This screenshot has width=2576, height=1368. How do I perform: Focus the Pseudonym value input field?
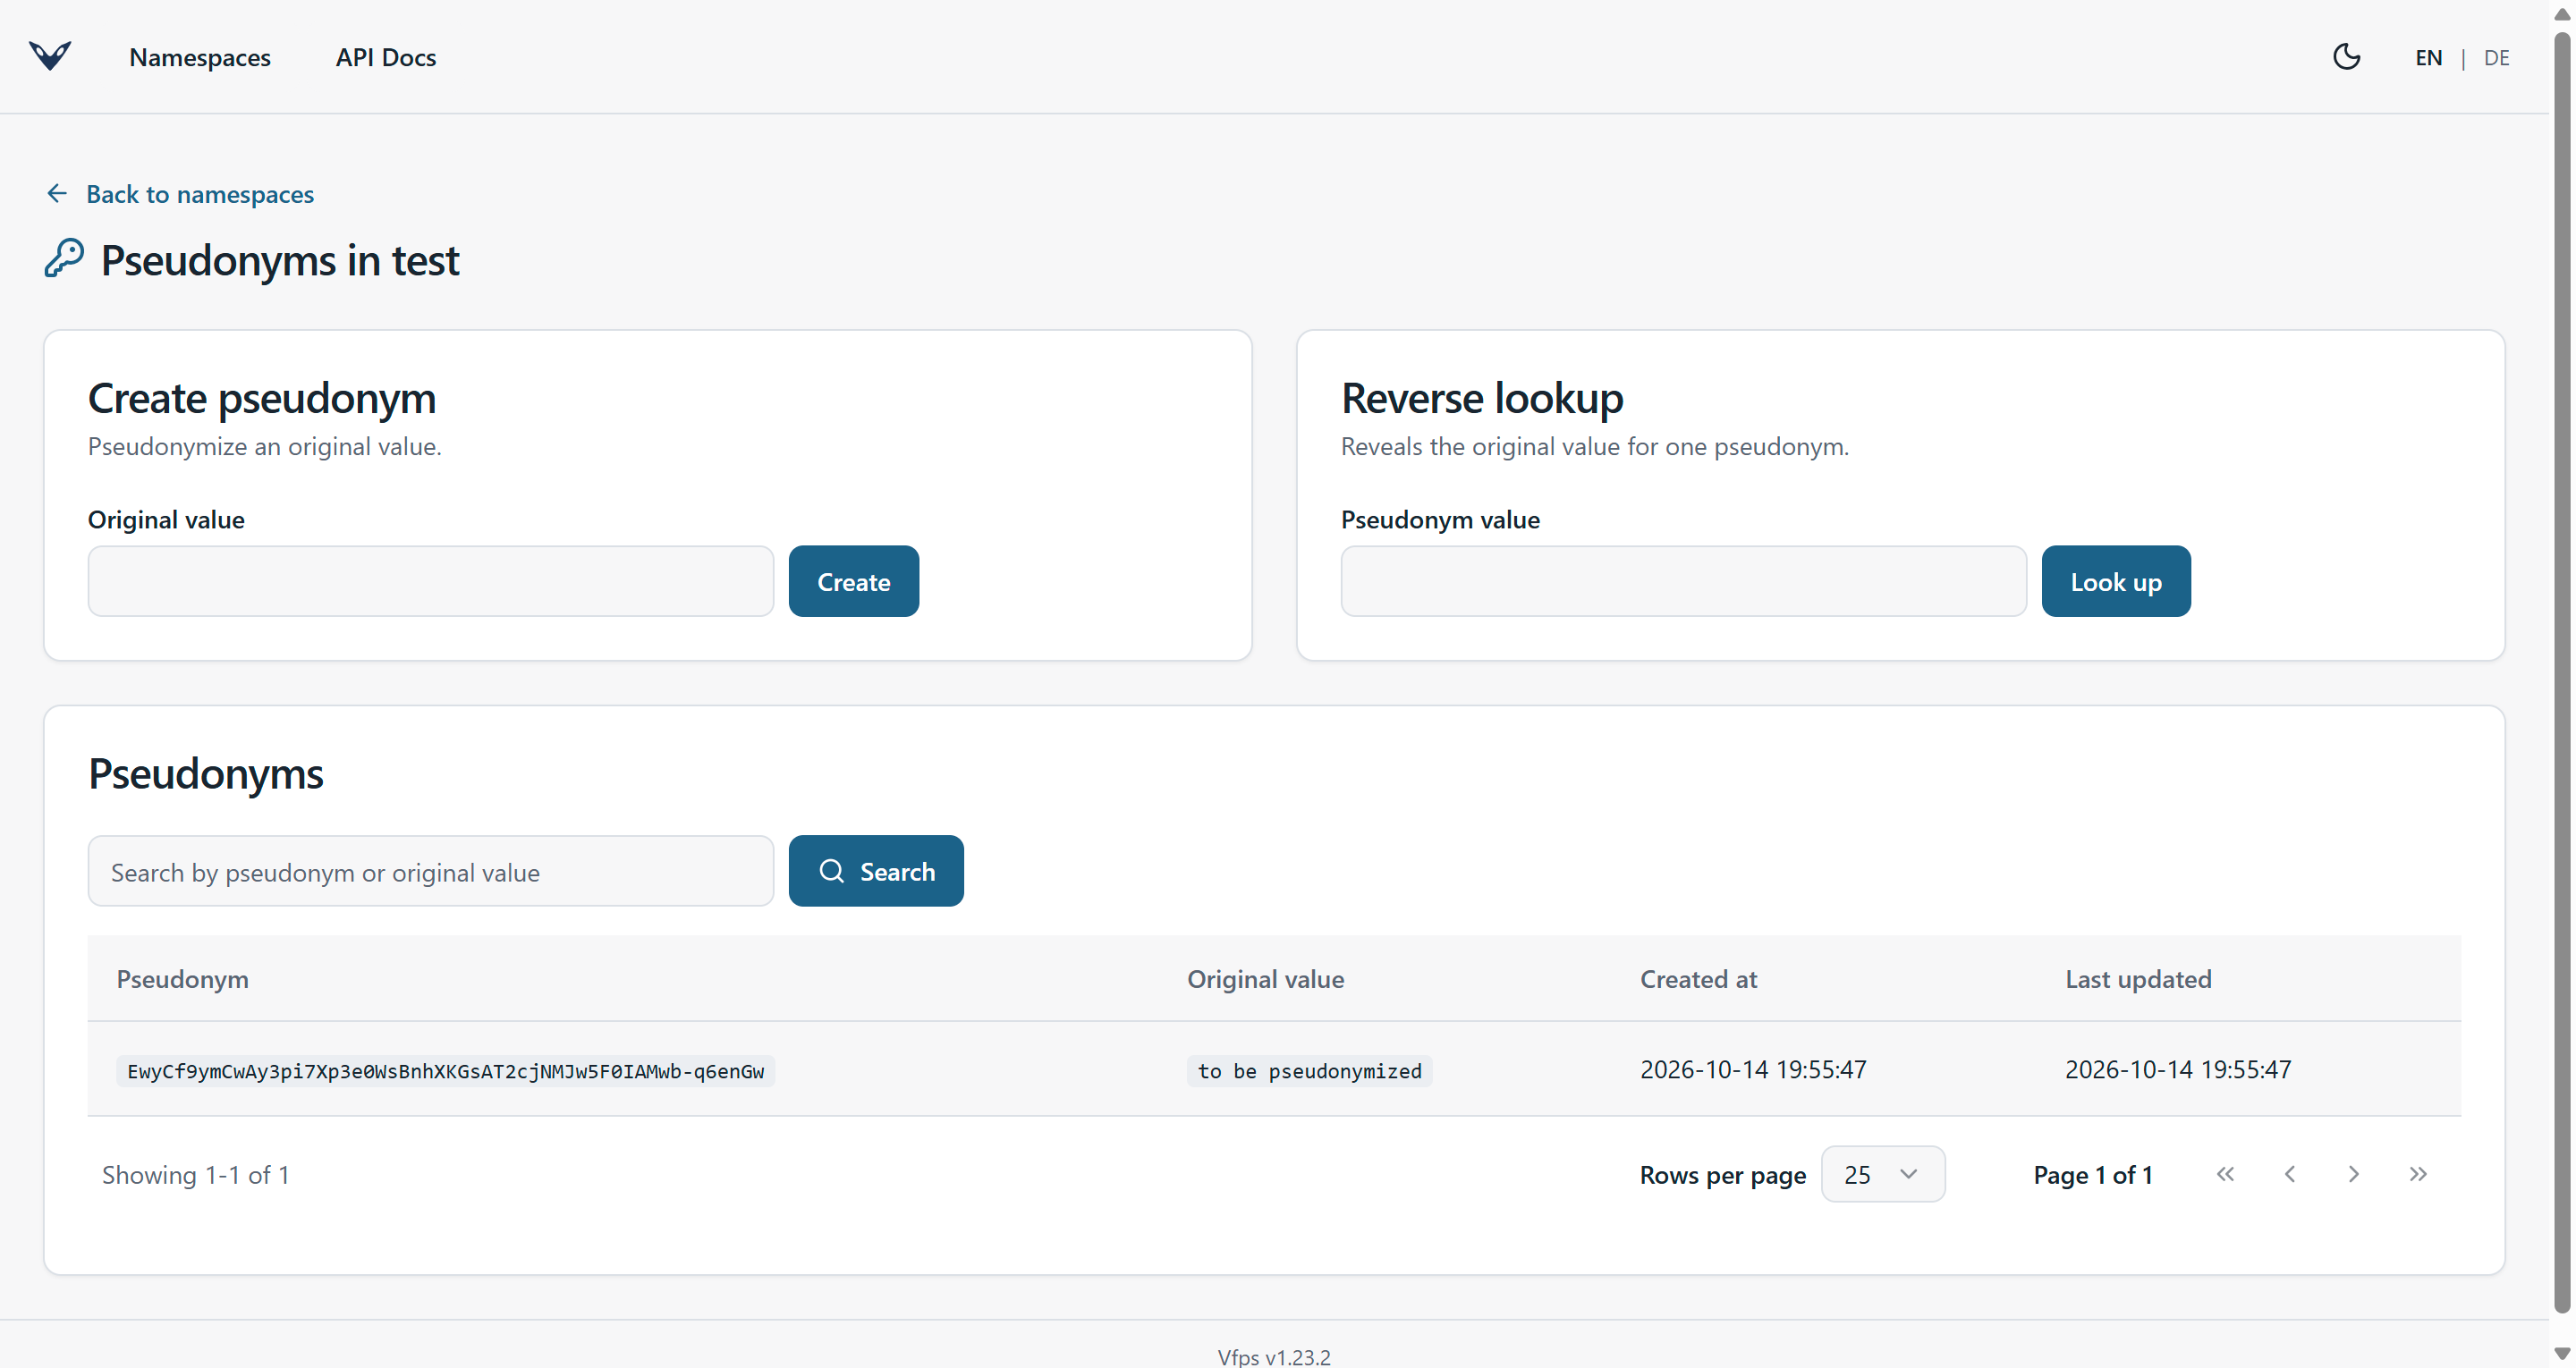[x=1683, y=581]
